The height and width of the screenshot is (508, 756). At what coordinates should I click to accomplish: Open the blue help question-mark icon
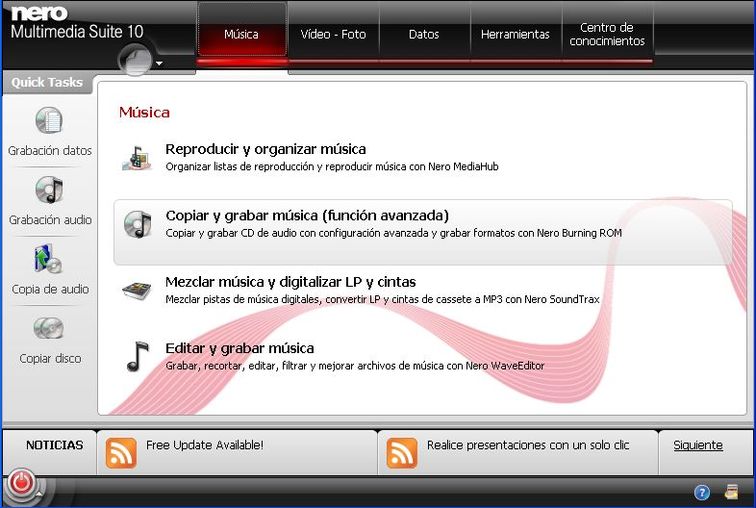click(x=702, y=493)
